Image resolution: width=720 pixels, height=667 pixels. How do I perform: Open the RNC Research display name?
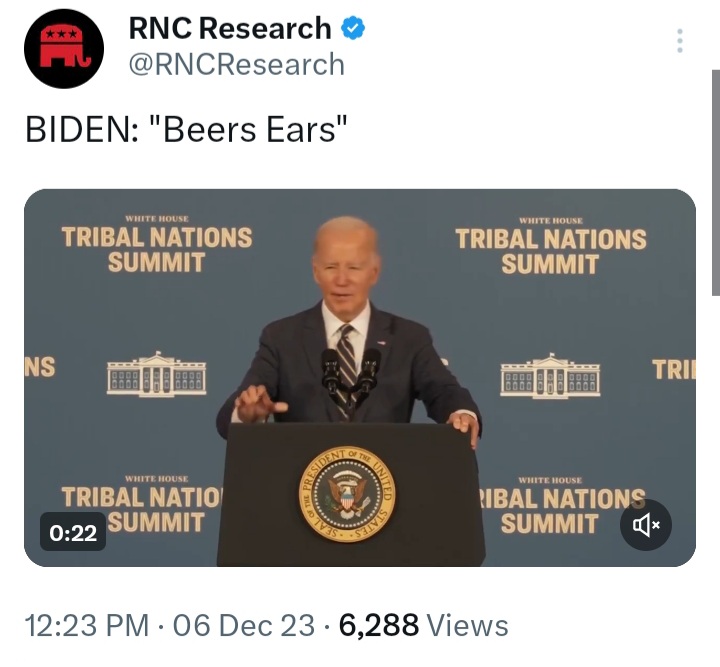point(230,28)
